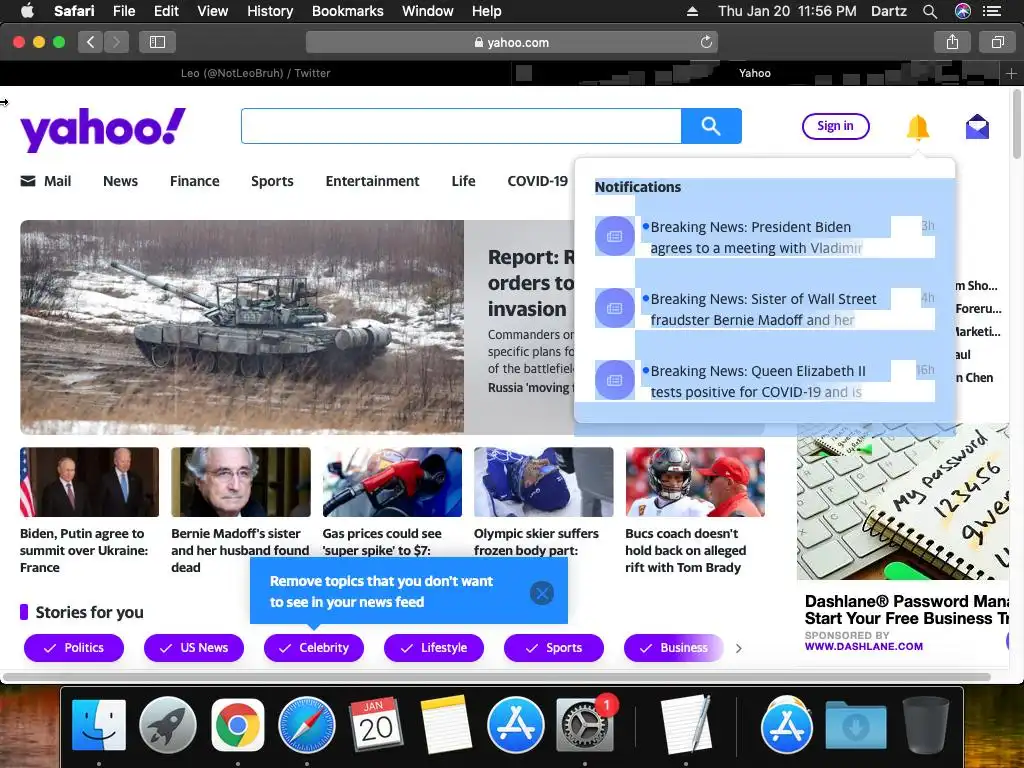Open the Window menu
The image size is (1024, 768).
428,11
